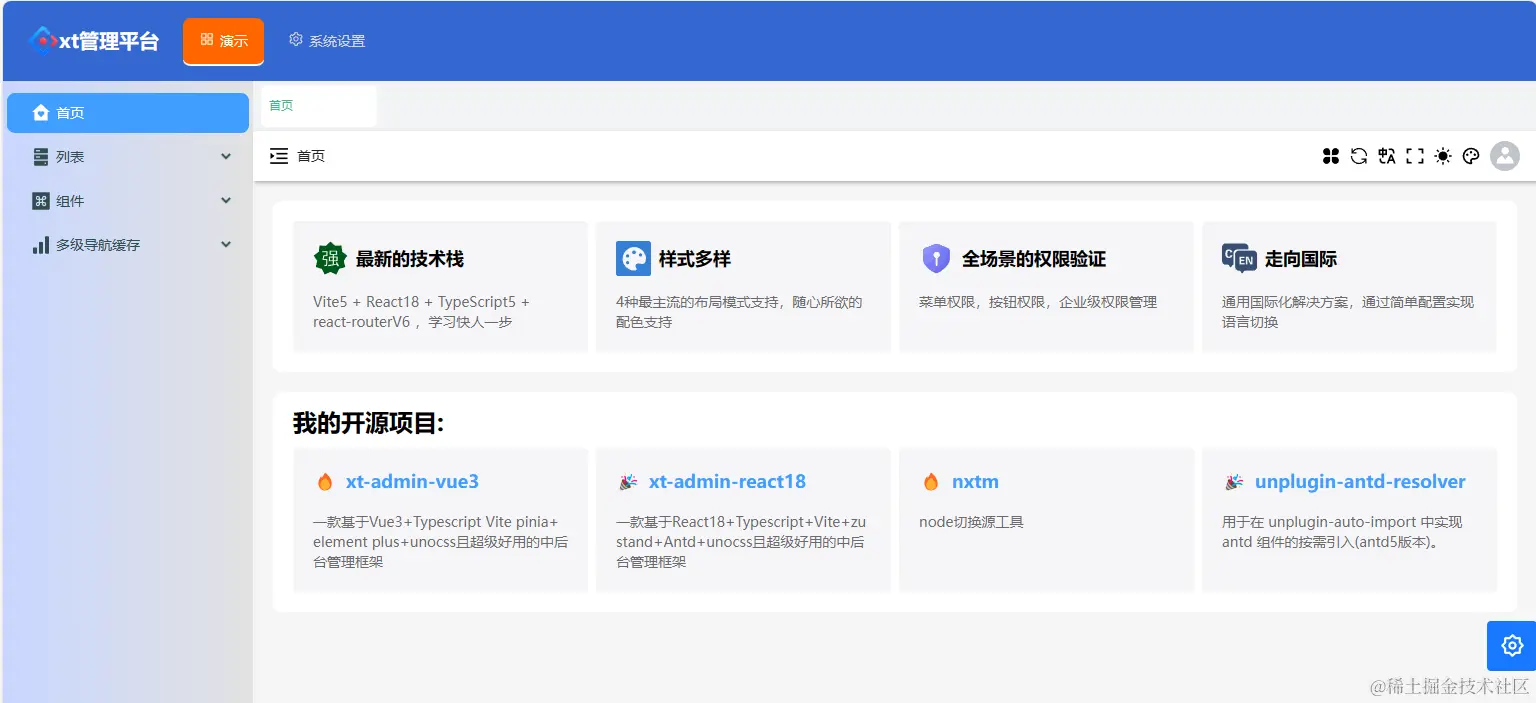This screenshot has width=1536, height=703.
Task: Click the 我的开源项目: heading
Action: click(368, 423)
